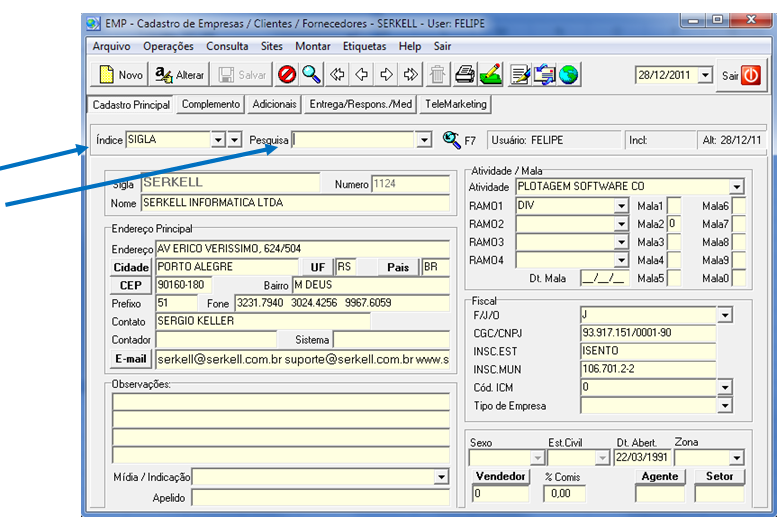
Task: Click the Apelido input field
Action: pyautogui.click(x=320, y=498)
